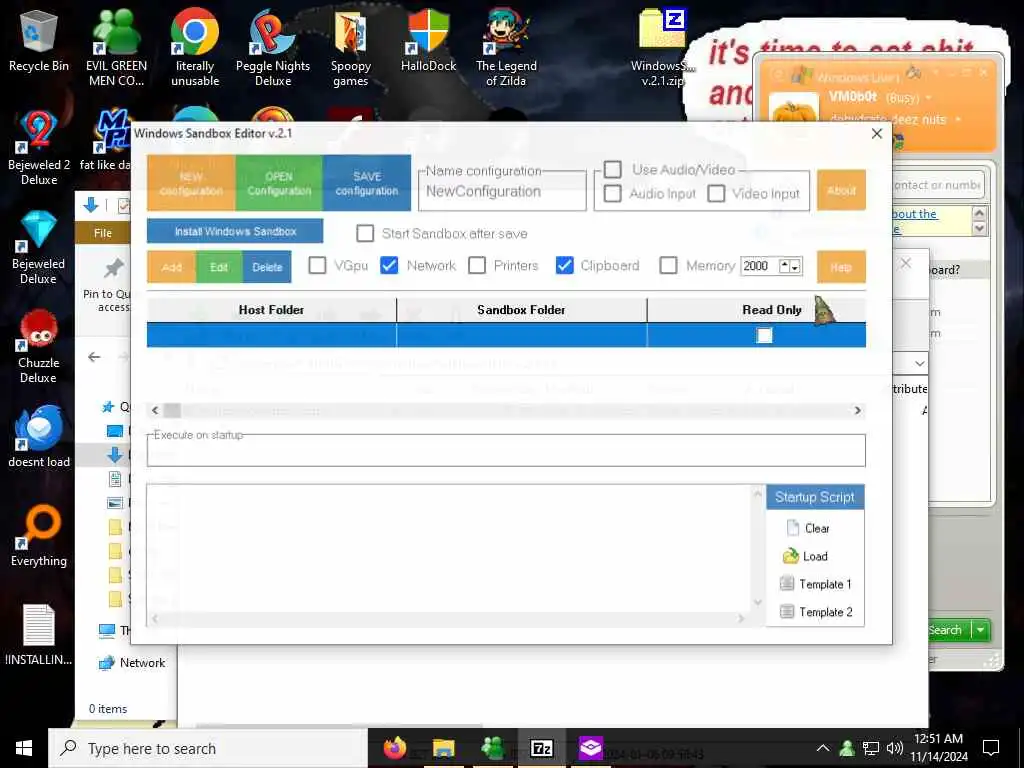The image size is (1024, 768).
Task: Click the green Edit folder button
Action: tap(219, 267)
